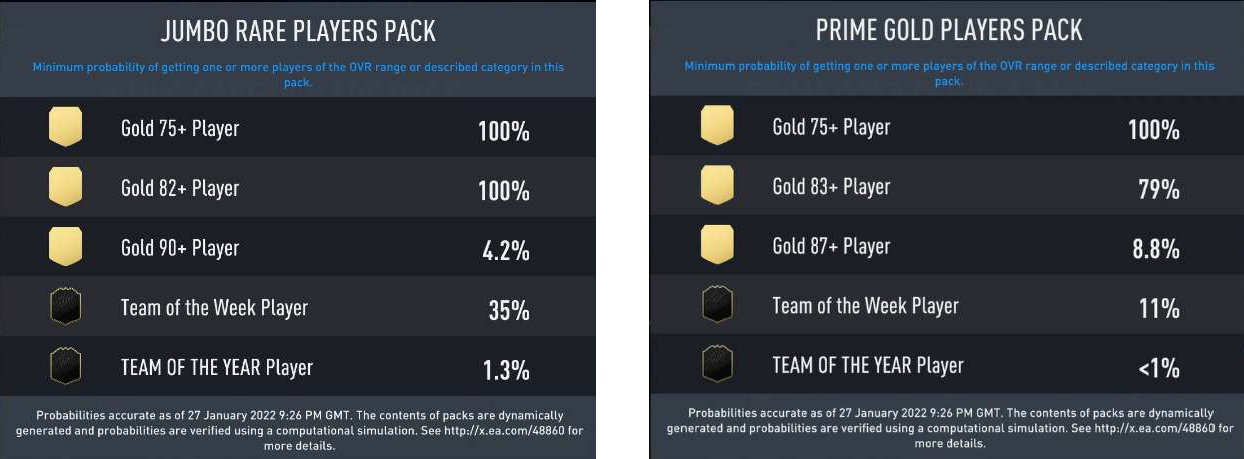Select Team of the Week card icon in Jumbo Rare pack

[x=65, y=307]
